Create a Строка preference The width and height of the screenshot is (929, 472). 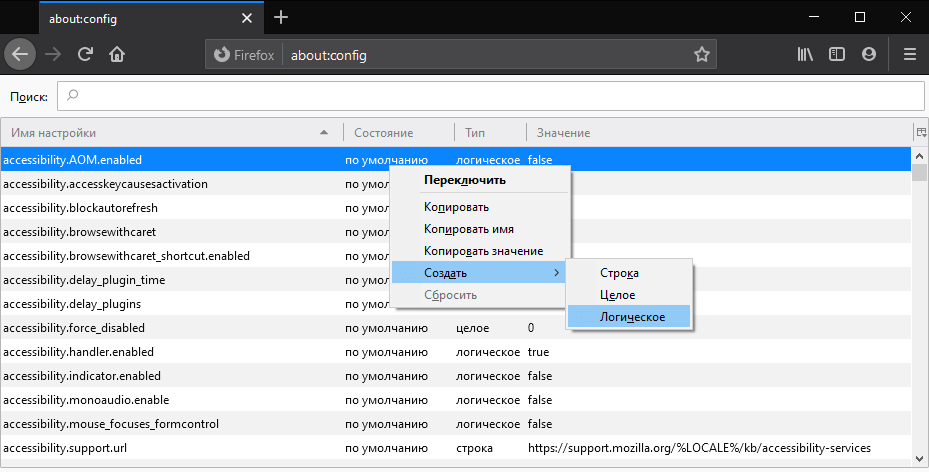[629, 273]
